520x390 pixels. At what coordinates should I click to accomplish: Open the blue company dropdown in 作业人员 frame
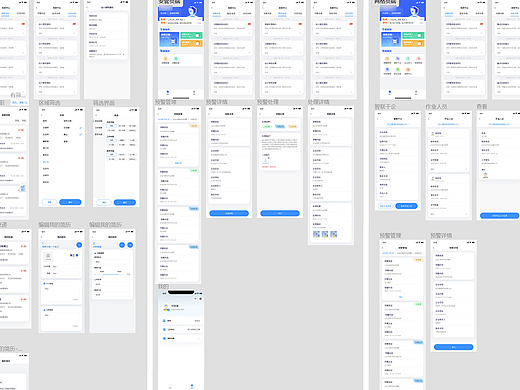(449, 124)
